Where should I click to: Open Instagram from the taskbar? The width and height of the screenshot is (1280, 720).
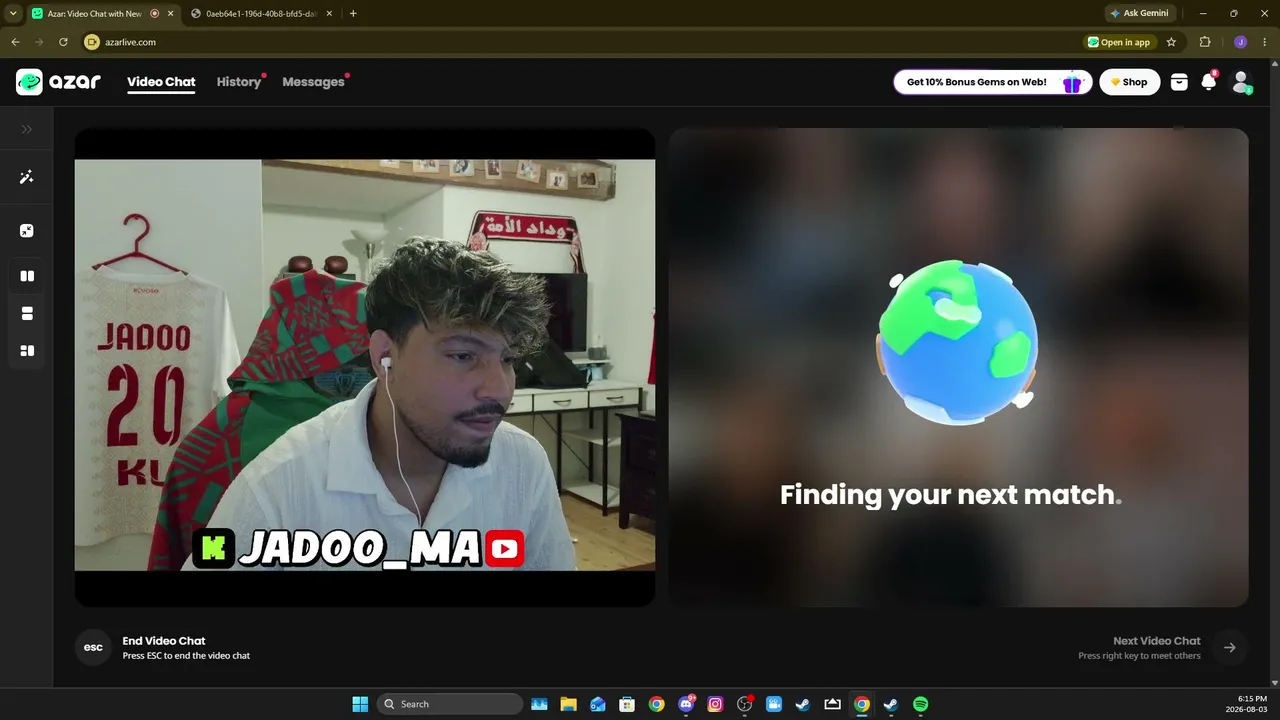click(x=715, y=704)
